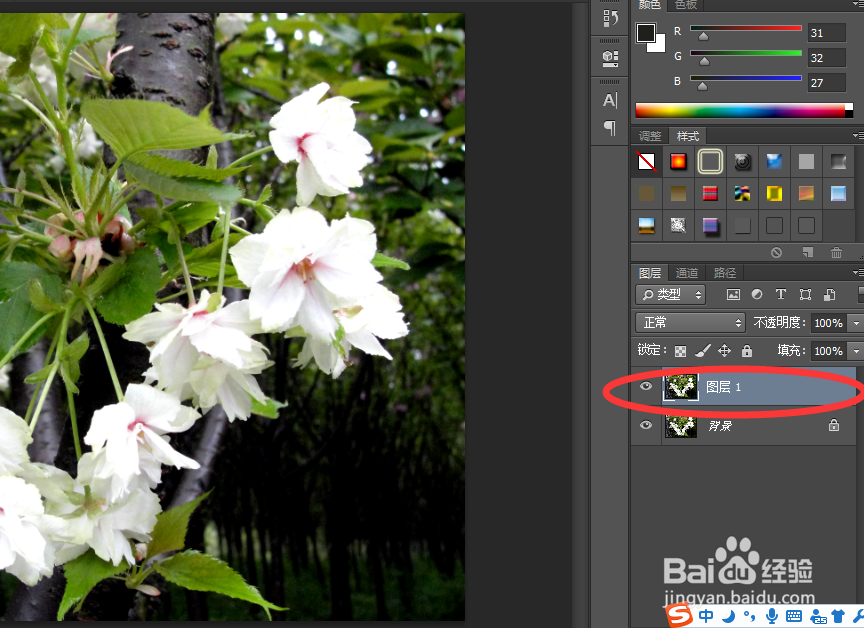This screenshot has height=628, width=864.
Task: Open the Layers panel flyout menu
Action: tap(858, 272)
